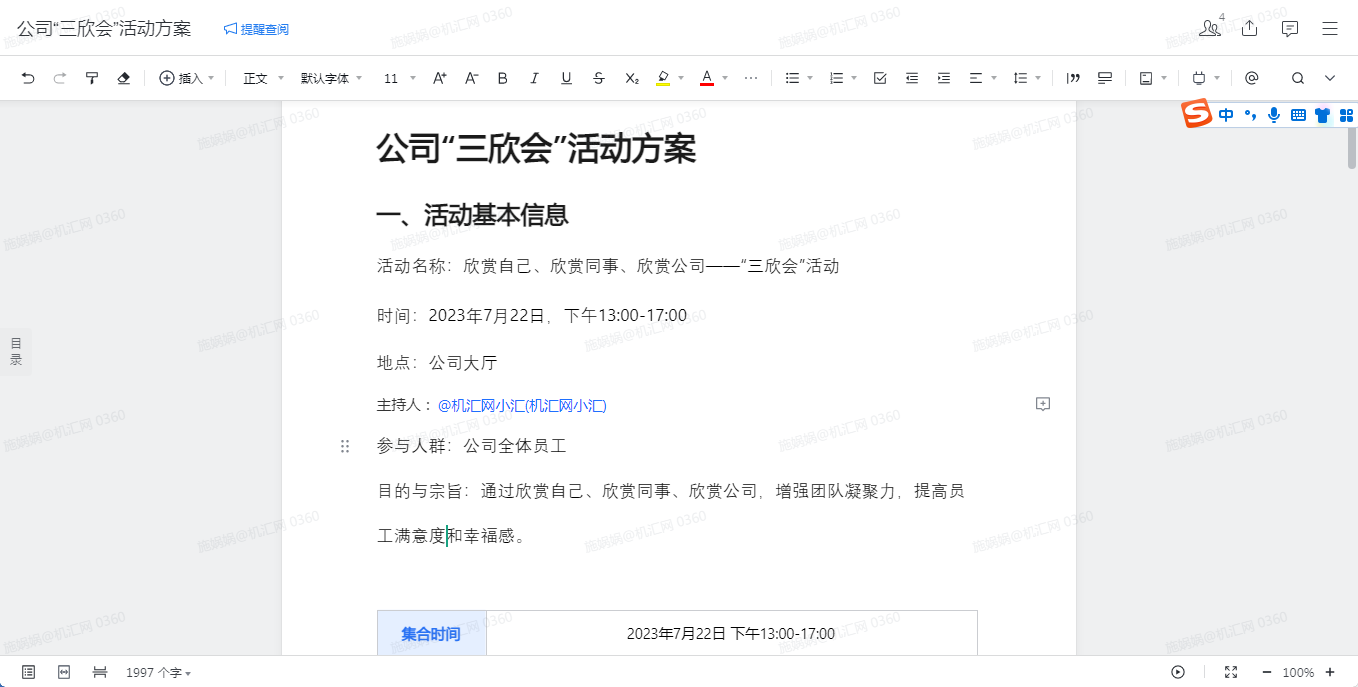Image resolution: width=1358 pixels, height=687 pixels.
Task: Open the 插入 insert menu
Action: (x=187, y=78)
